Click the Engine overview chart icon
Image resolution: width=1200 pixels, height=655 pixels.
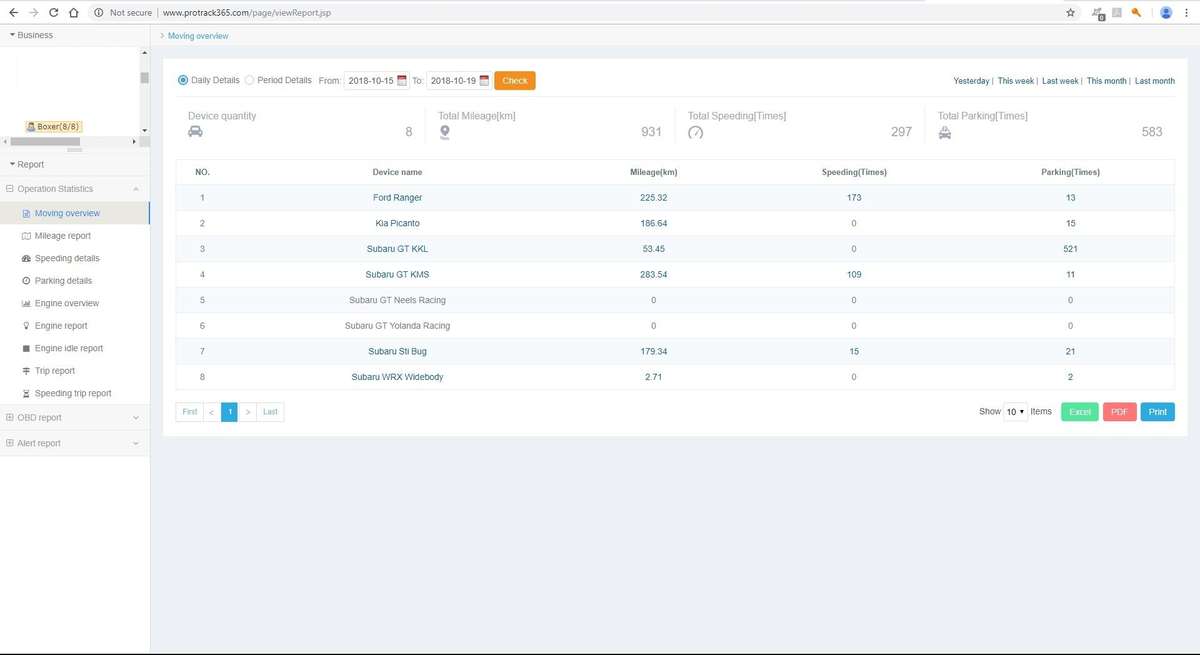[26, 304]
